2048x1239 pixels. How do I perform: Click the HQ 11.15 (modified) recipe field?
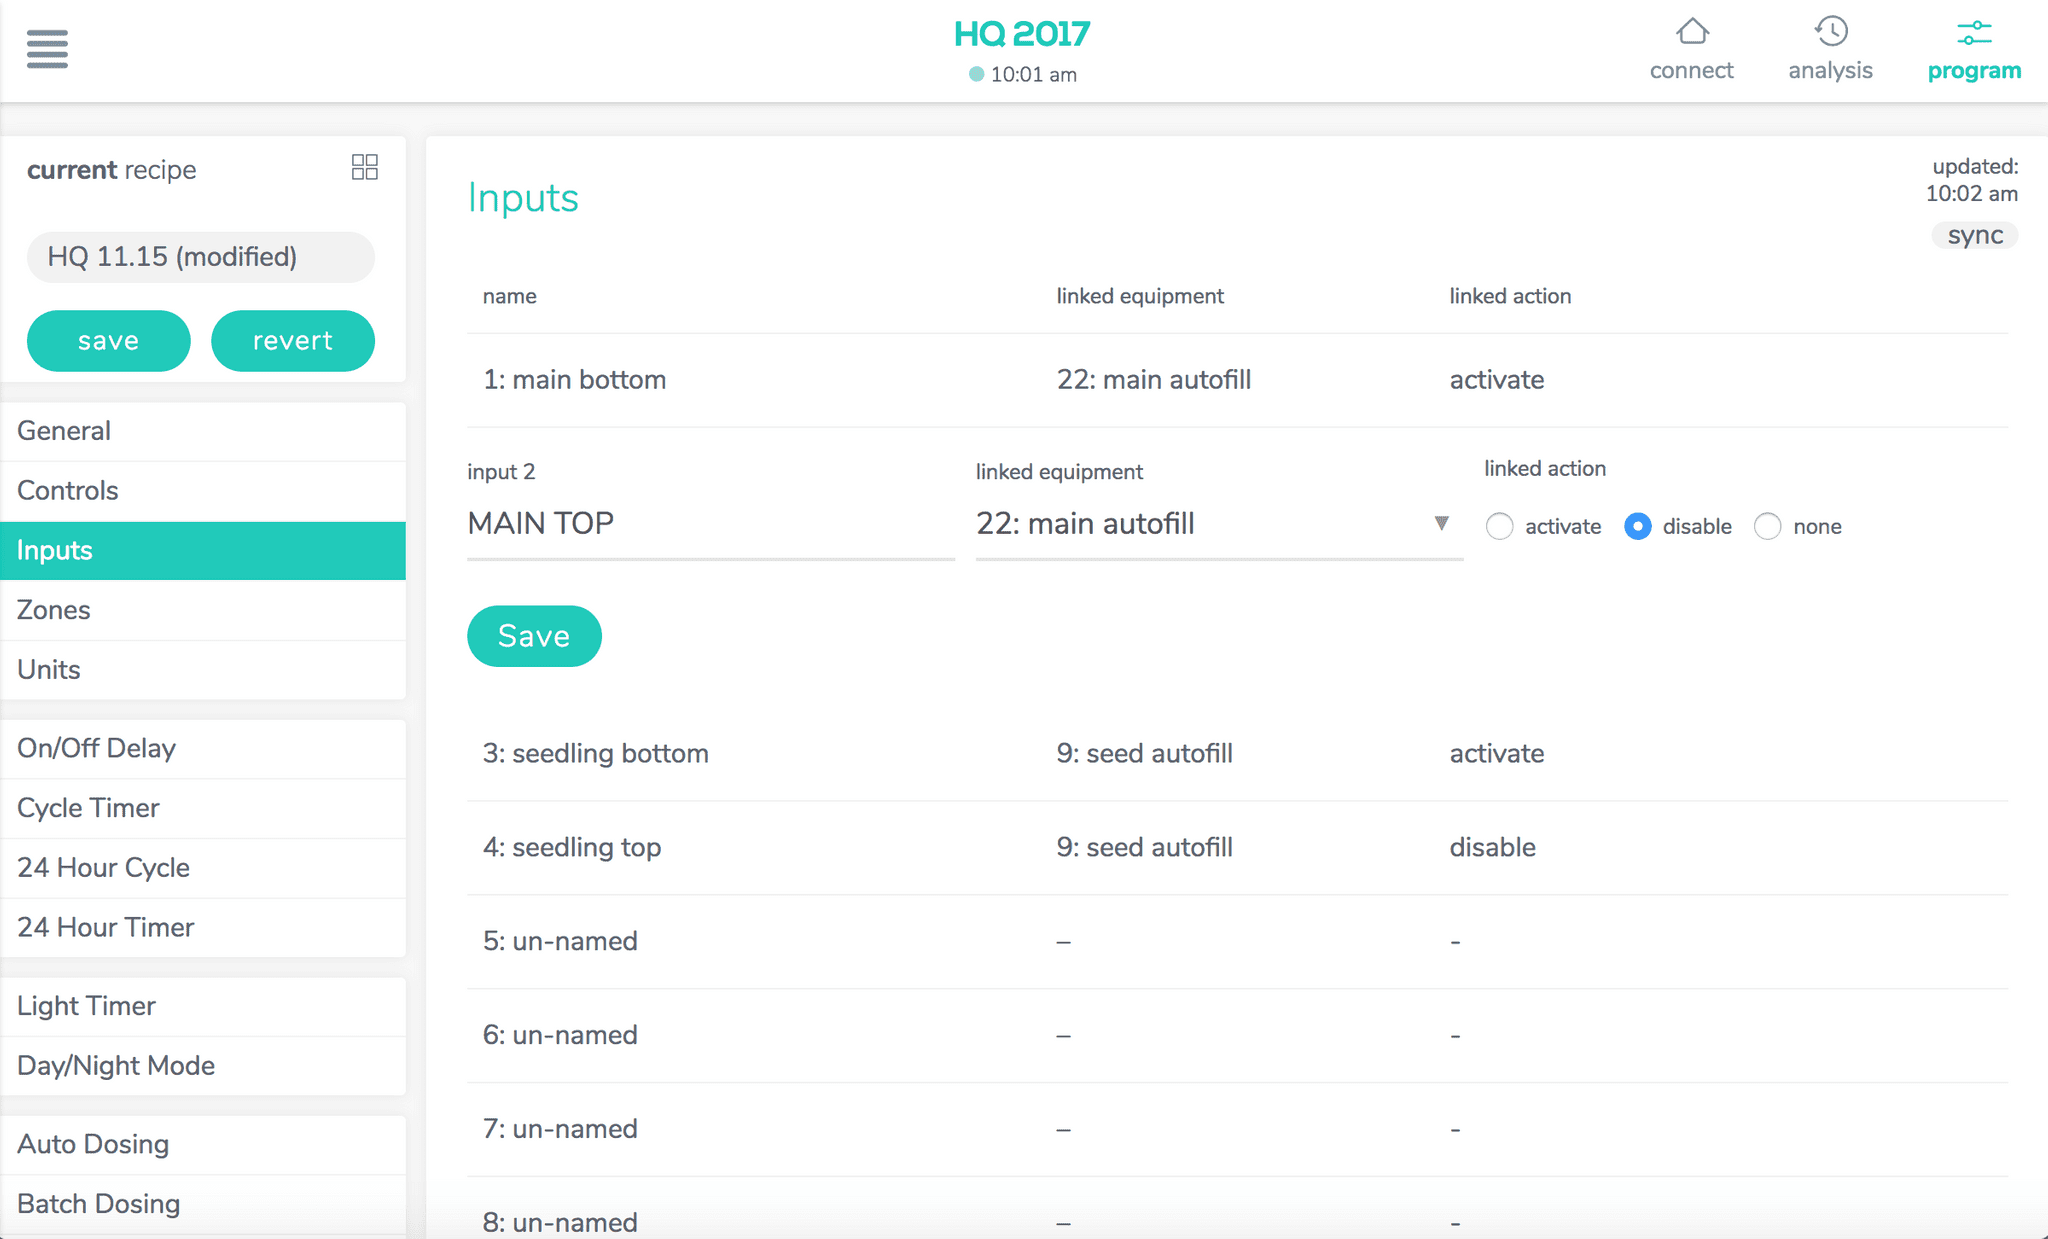click(x=200, y=257)
